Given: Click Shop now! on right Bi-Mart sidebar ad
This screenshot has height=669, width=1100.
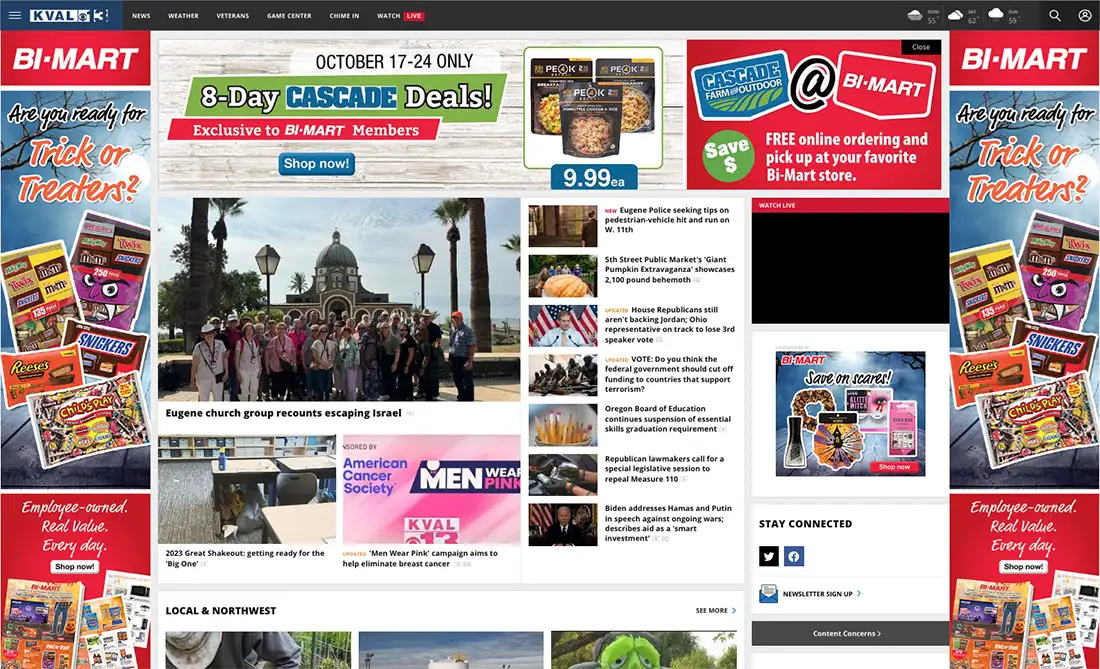Looking at the screenshot, I should tap(1024, 567).
